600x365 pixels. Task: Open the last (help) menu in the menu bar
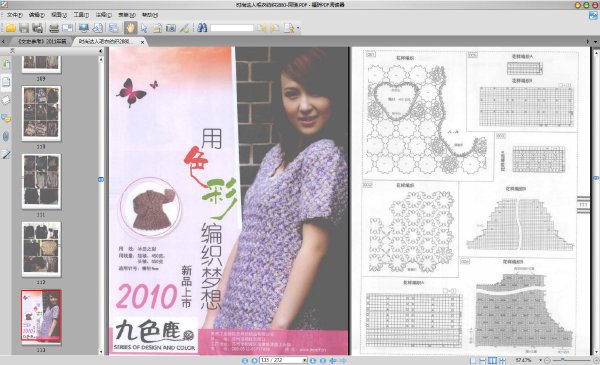(150, 15)
